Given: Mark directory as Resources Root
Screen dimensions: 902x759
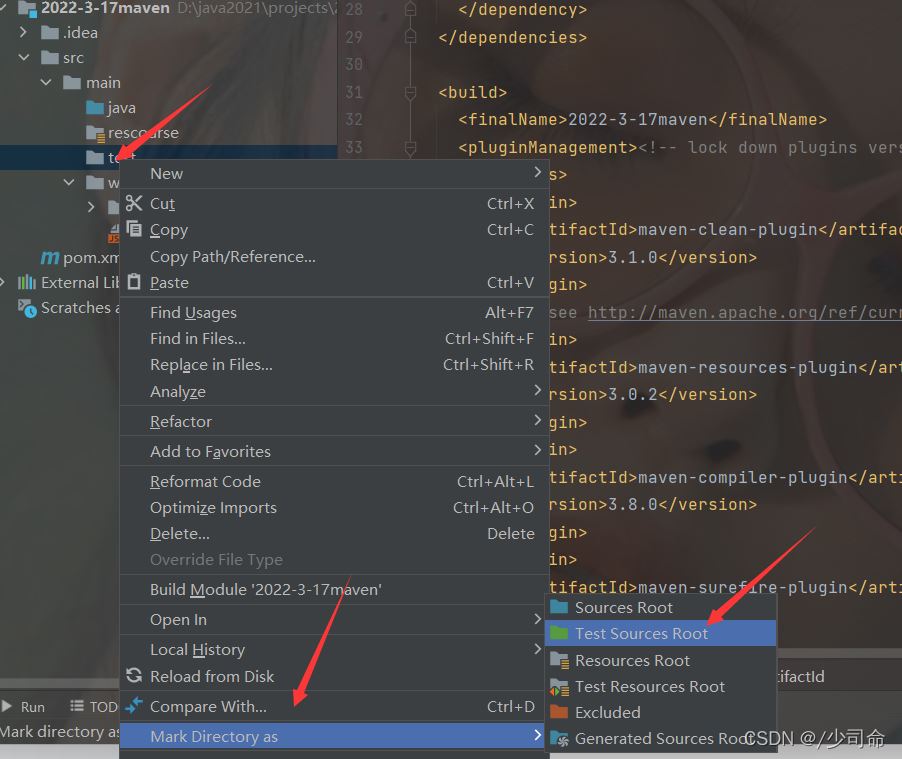Looking at the screenshot, I should (x=660, y=660).
